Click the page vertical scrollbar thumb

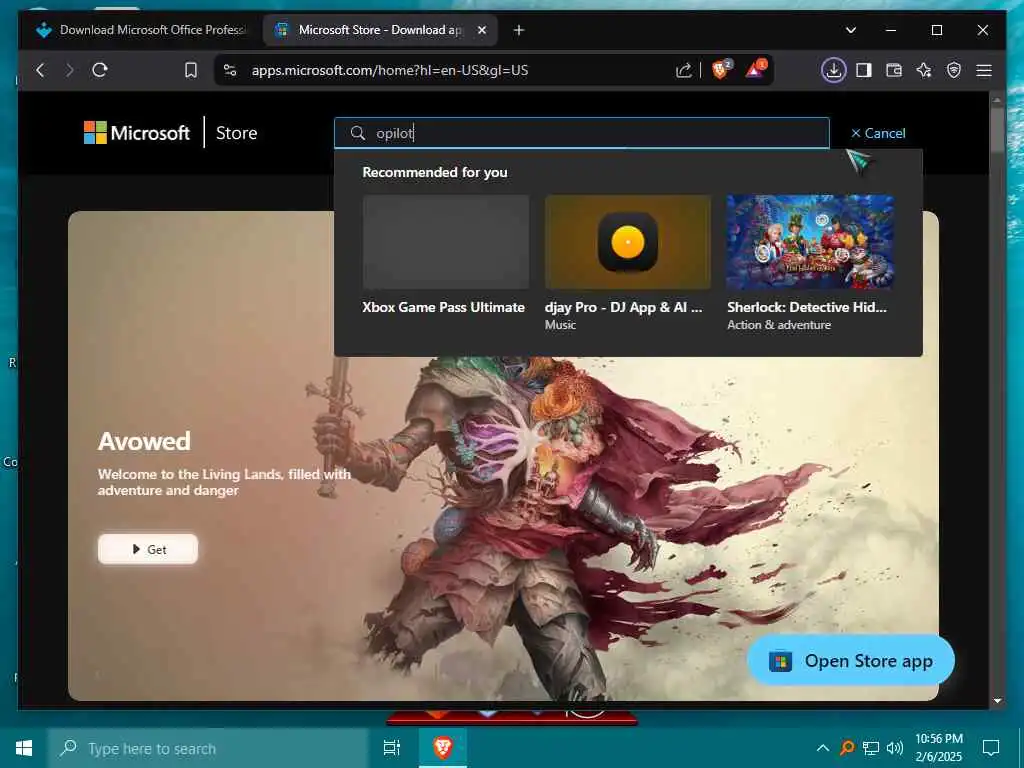point(997,129)
